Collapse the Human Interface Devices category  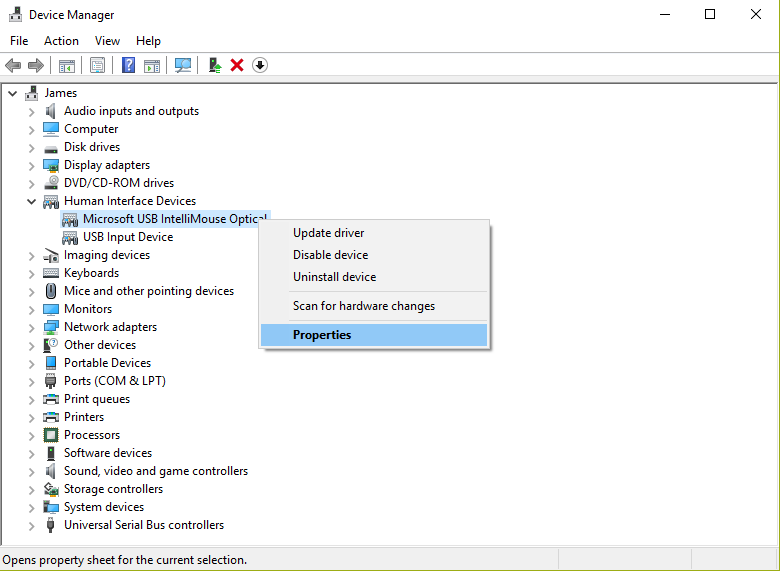click(x=31, y=201)
